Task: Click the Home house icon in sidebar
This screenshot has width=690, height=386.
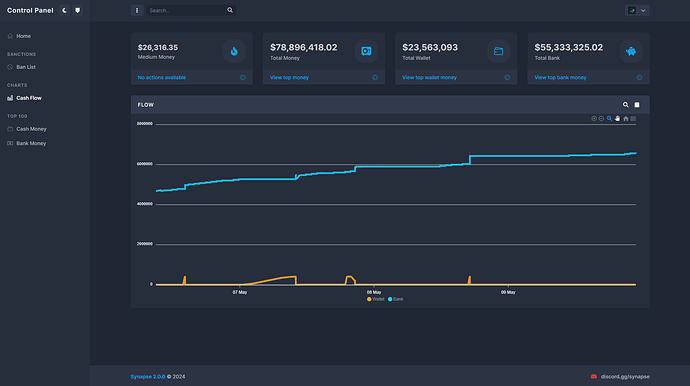Action: [10, 36]
